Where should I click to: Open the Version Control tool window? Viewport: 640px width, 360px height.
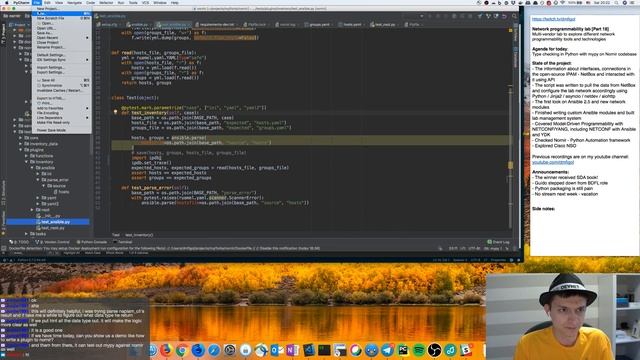click(x=52, y=242)
